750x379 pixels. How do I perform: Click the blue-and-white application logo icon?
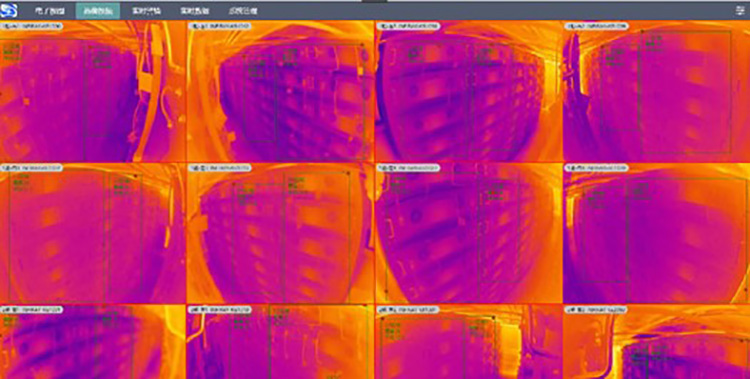9,10
